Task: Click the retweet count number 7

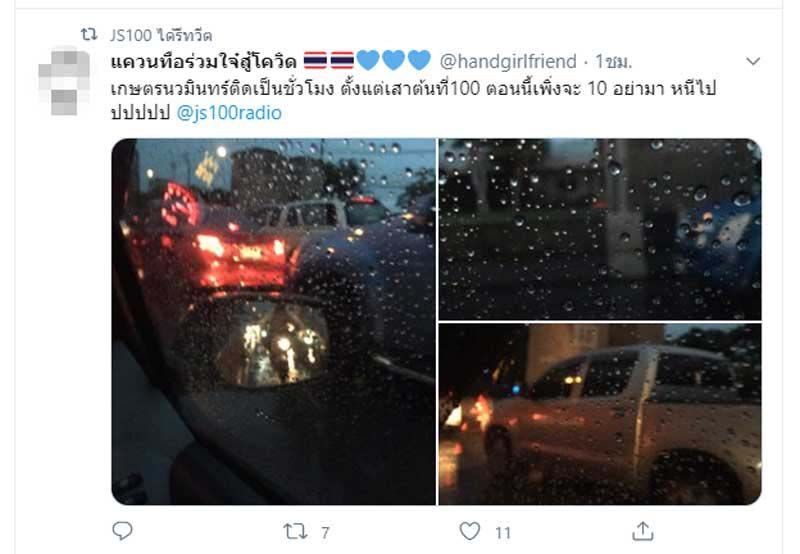Action: click(x=325, y=533)
